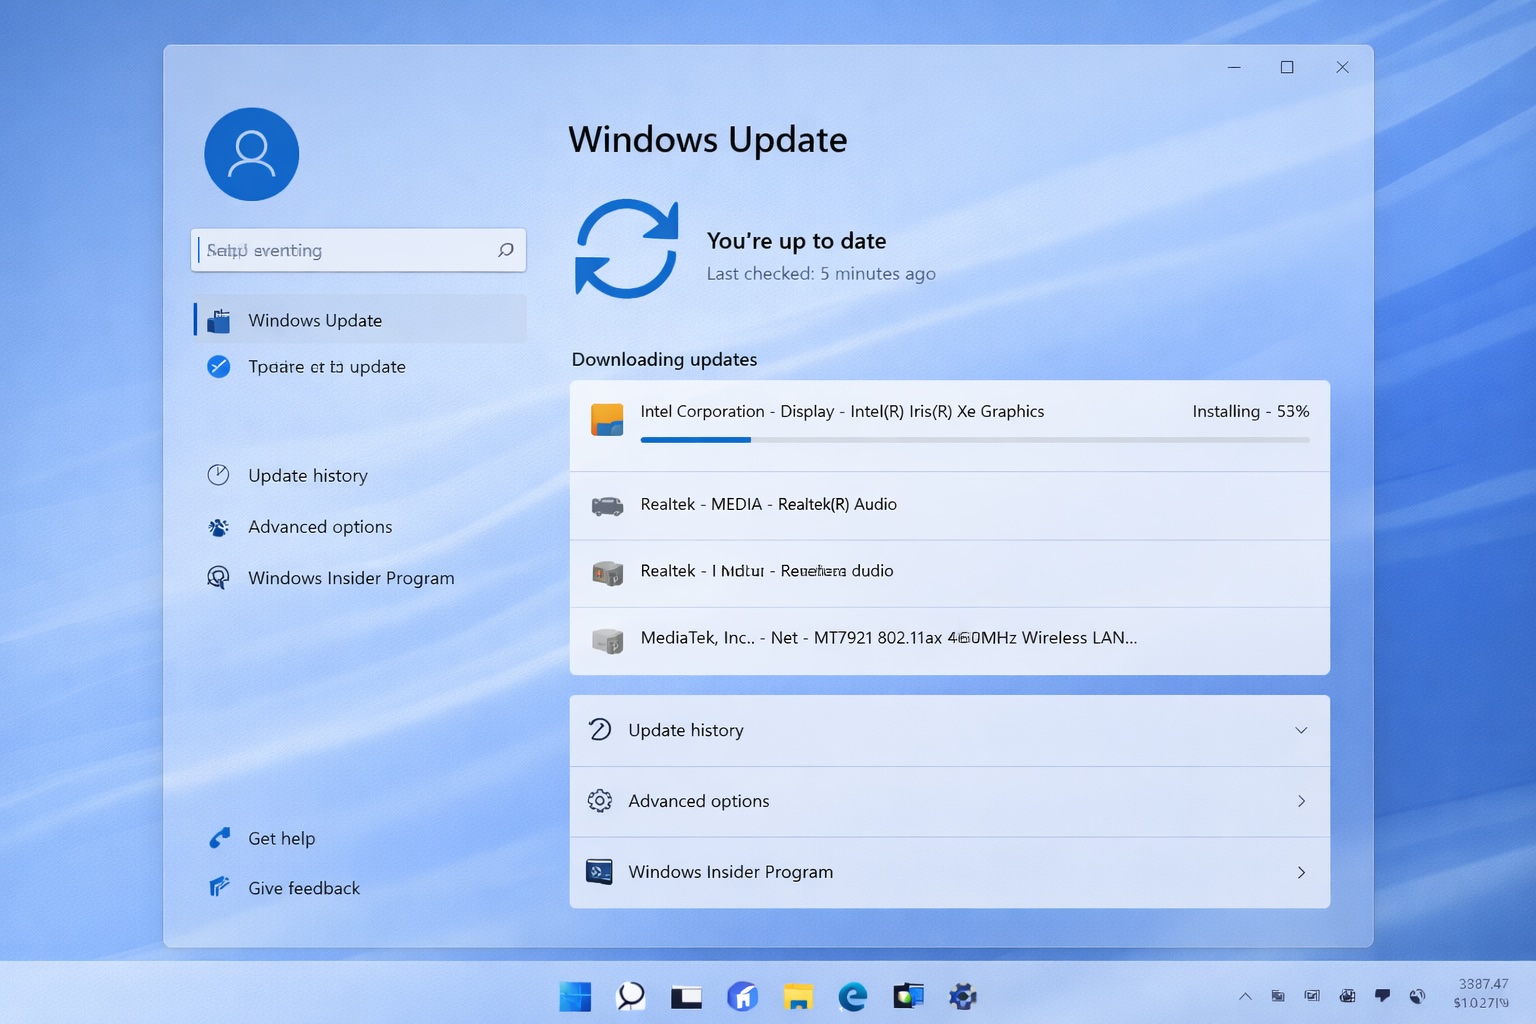The image size is (1536, 1024).
Task: Select Update history in the sidebar
Action: (307, 476)
